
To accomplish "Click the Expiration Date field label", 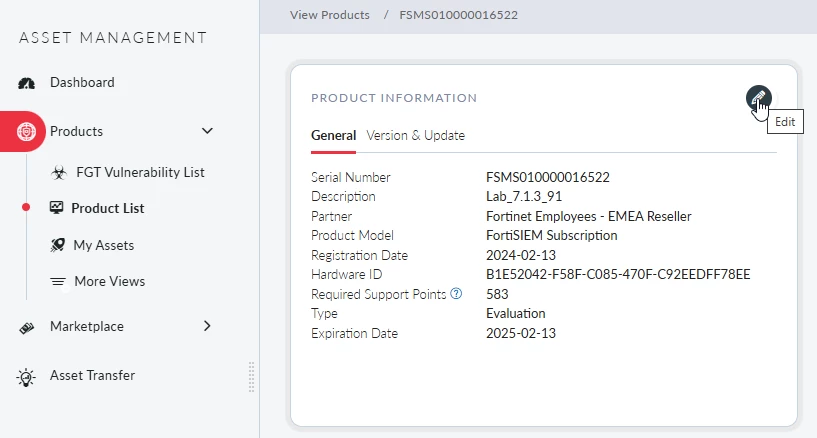I will pyautogui.click(x=354, y=333).
